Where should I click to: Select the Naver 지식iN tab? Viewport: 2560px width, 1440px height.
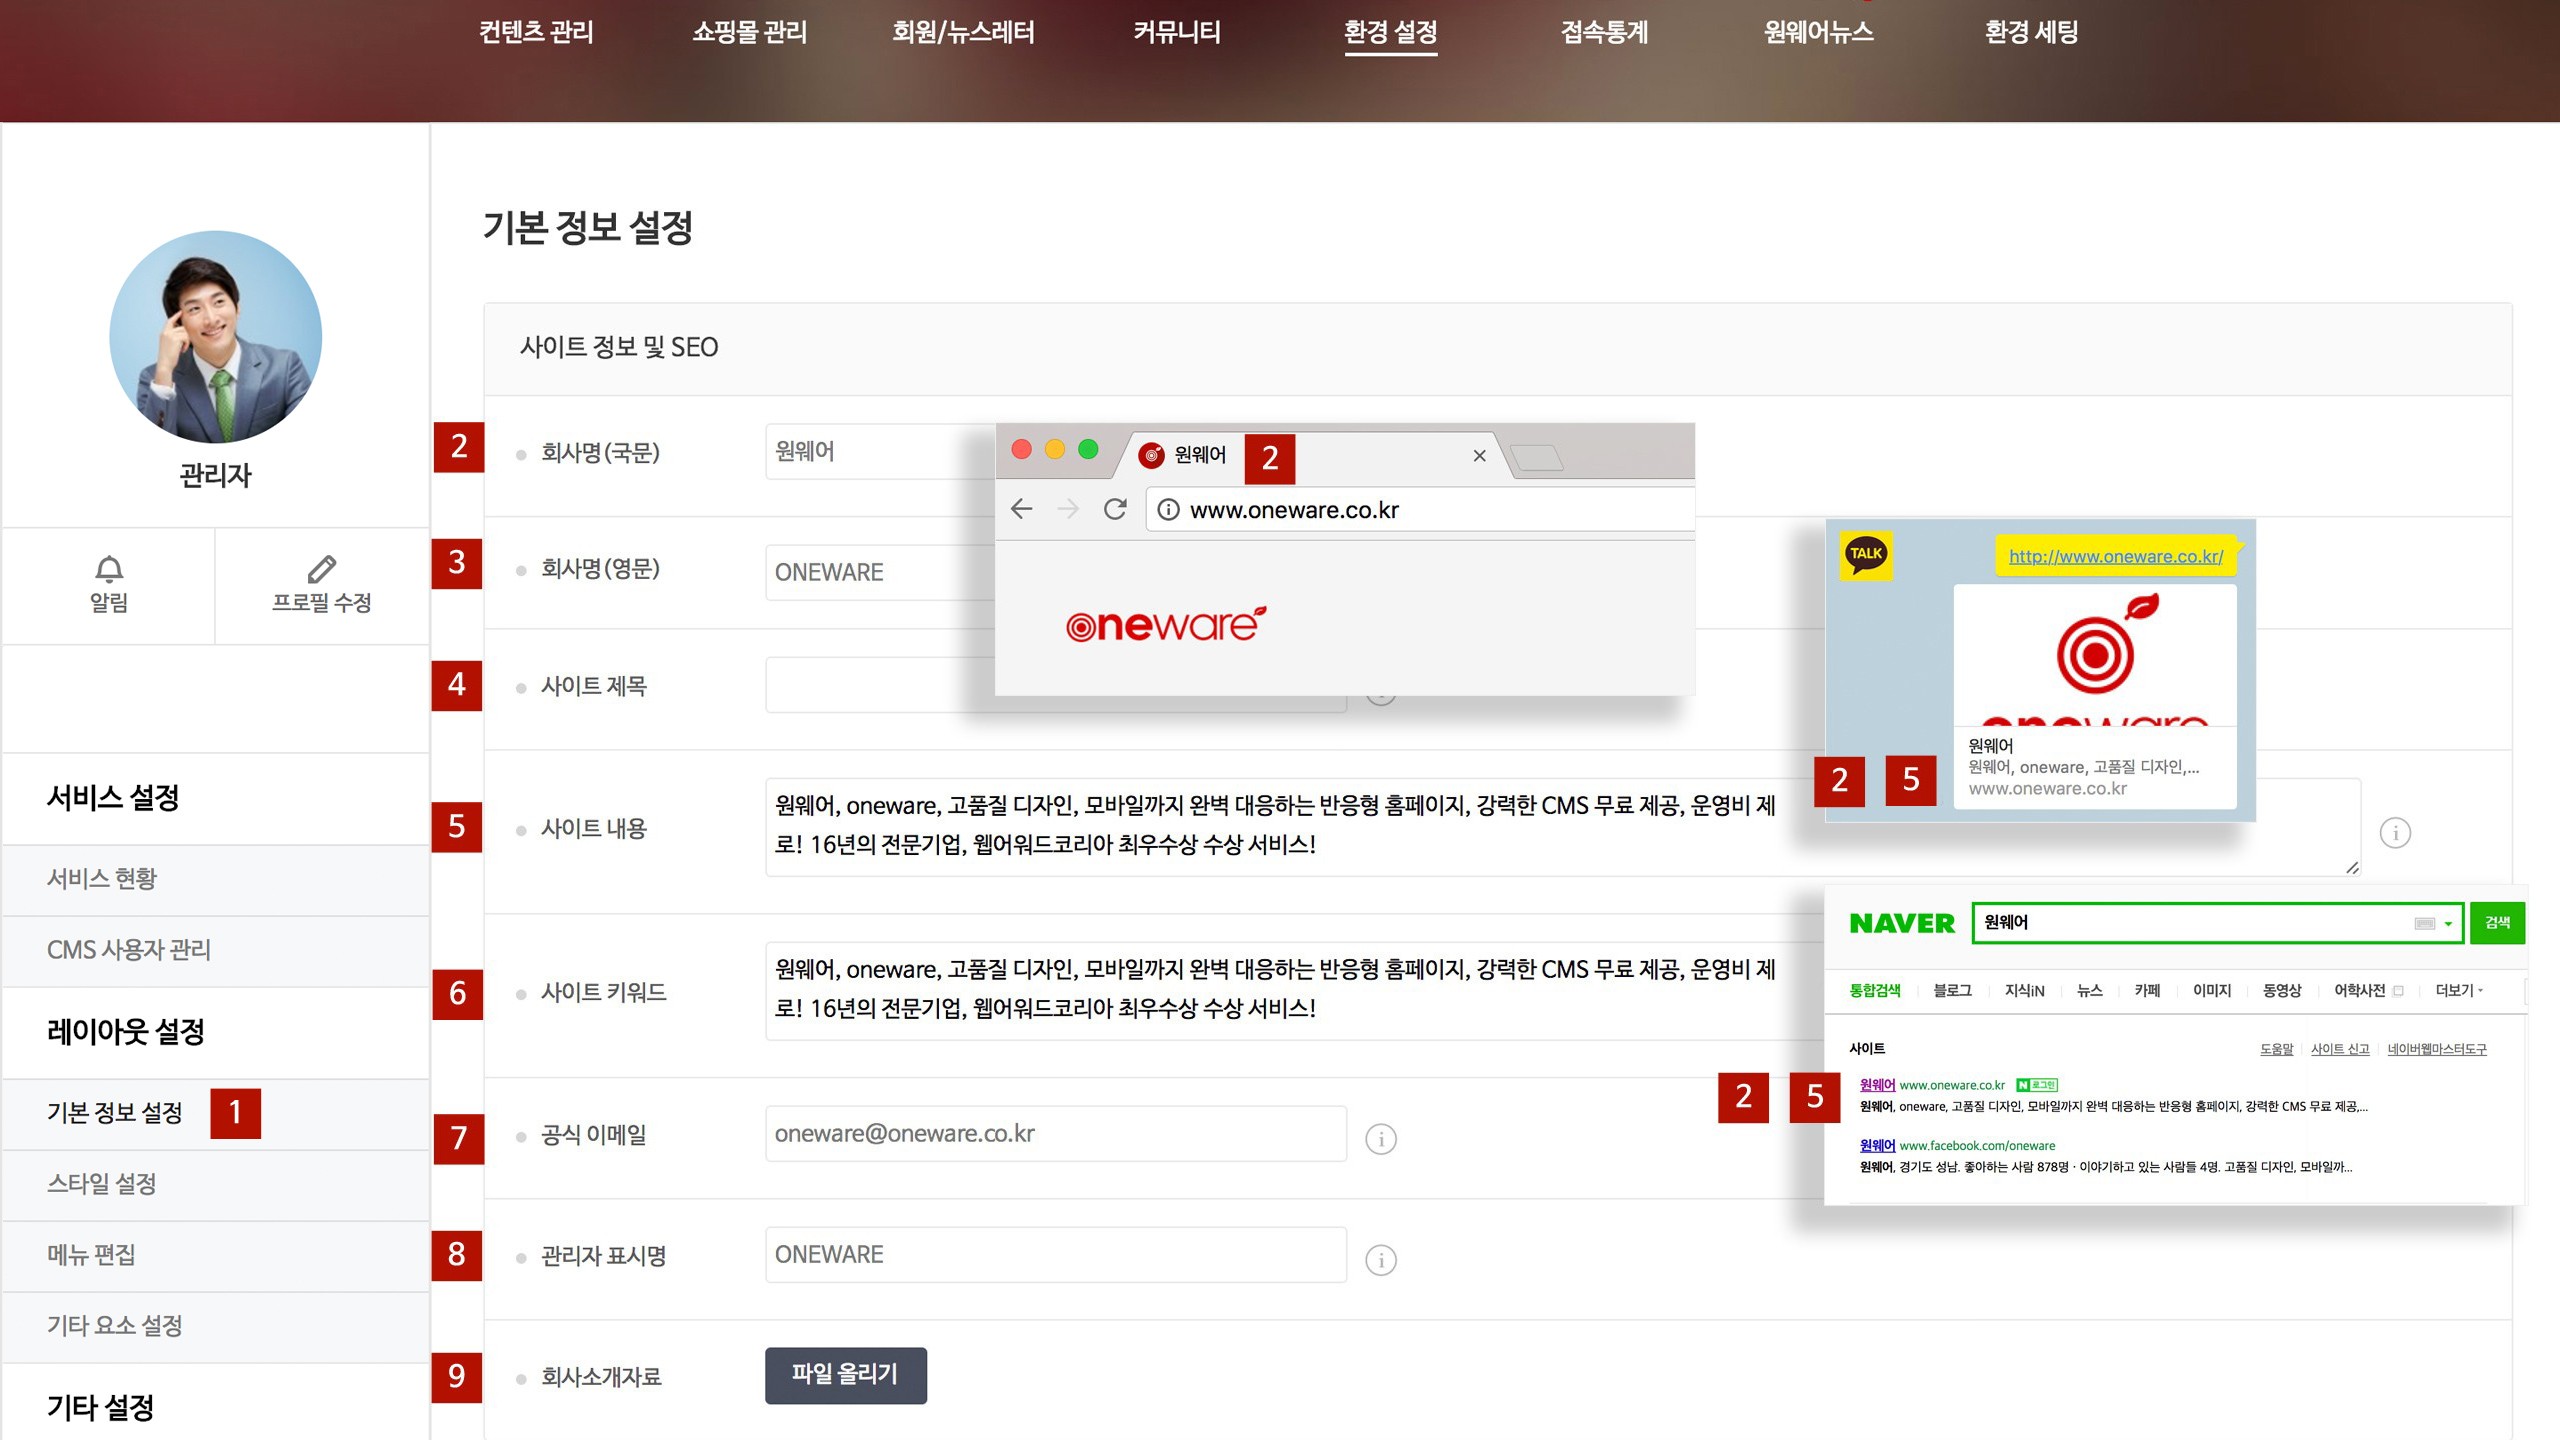(2024, 990)
